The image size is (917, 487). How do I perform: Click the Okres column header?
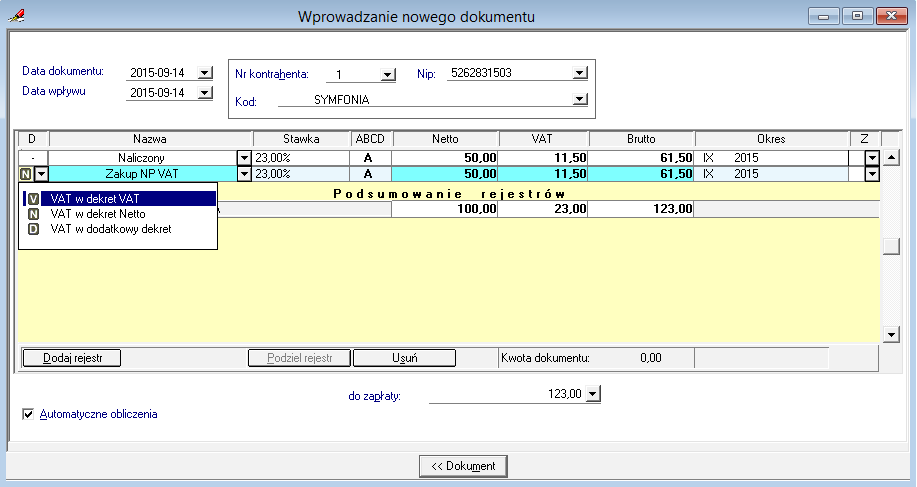pyautogui.click(x=771, y=139)
